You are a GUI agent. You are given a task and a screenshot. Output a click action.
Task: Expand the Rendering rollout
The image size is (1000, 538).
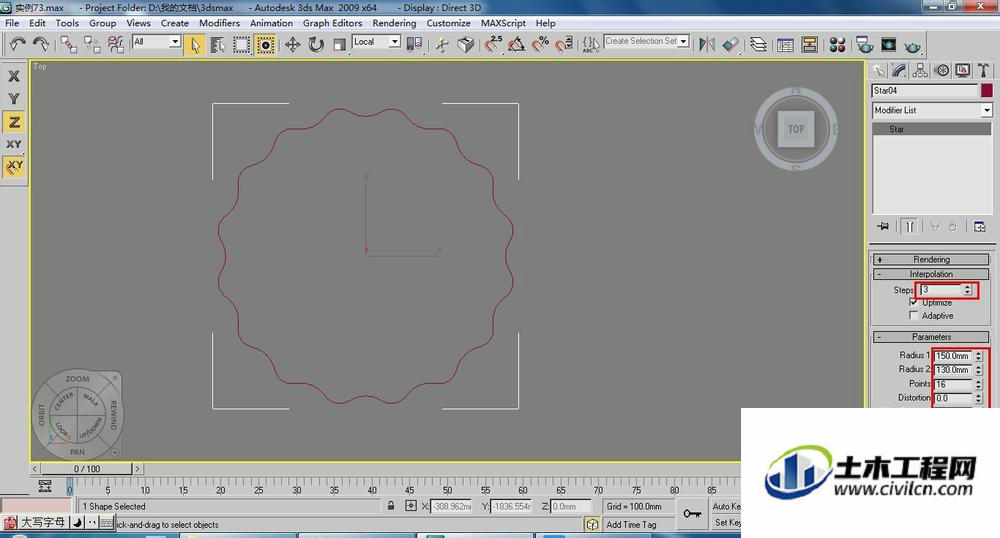(931, 259)
